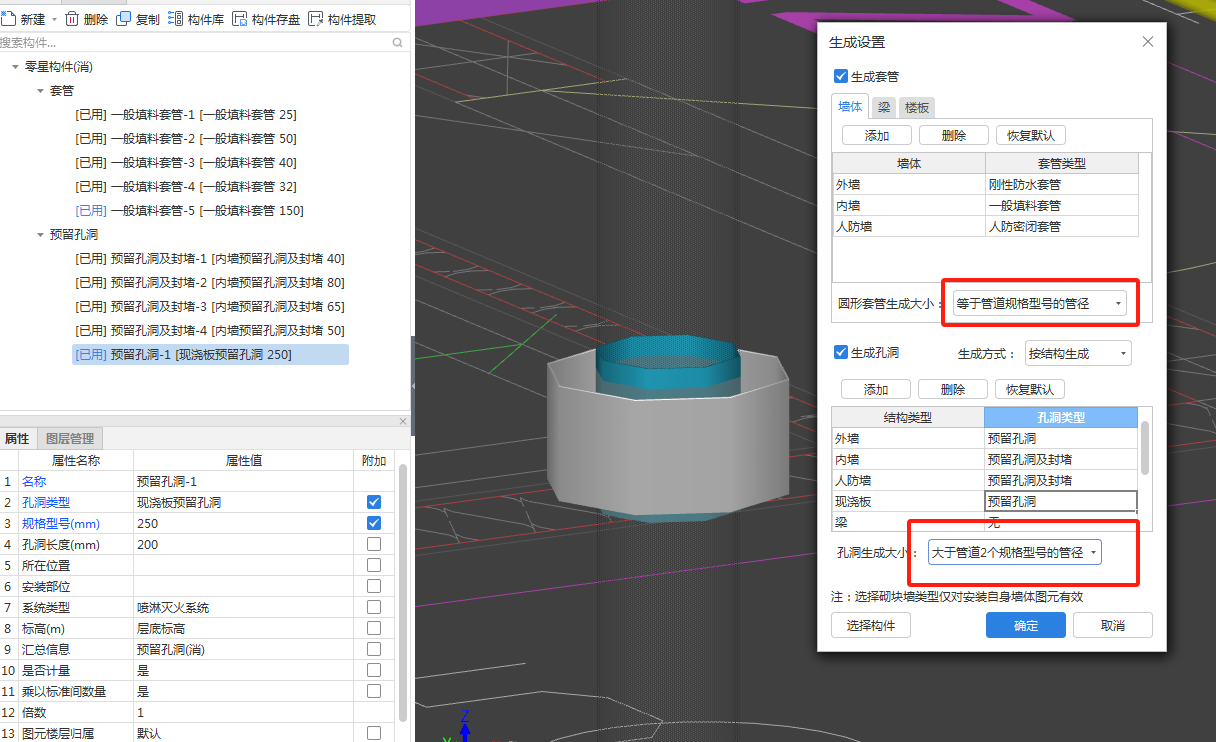The height and width of the screenshot is (742, 1216).
Task: Close the properties panel with its X icon
Action: pyautogui.click(x=403, y=421)
